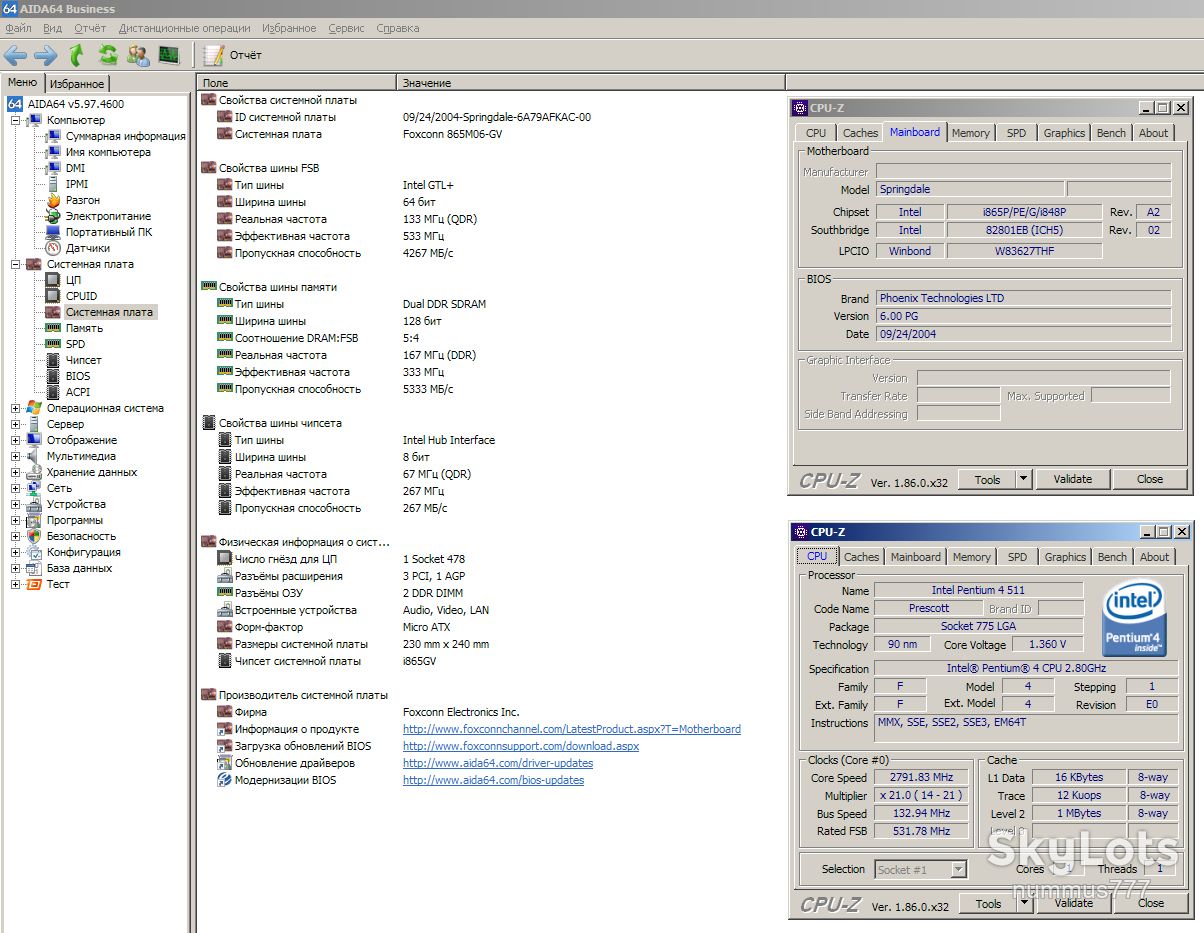Select the Память tree item
This screenshot has height=933, width=1204.
coord(84,328)
